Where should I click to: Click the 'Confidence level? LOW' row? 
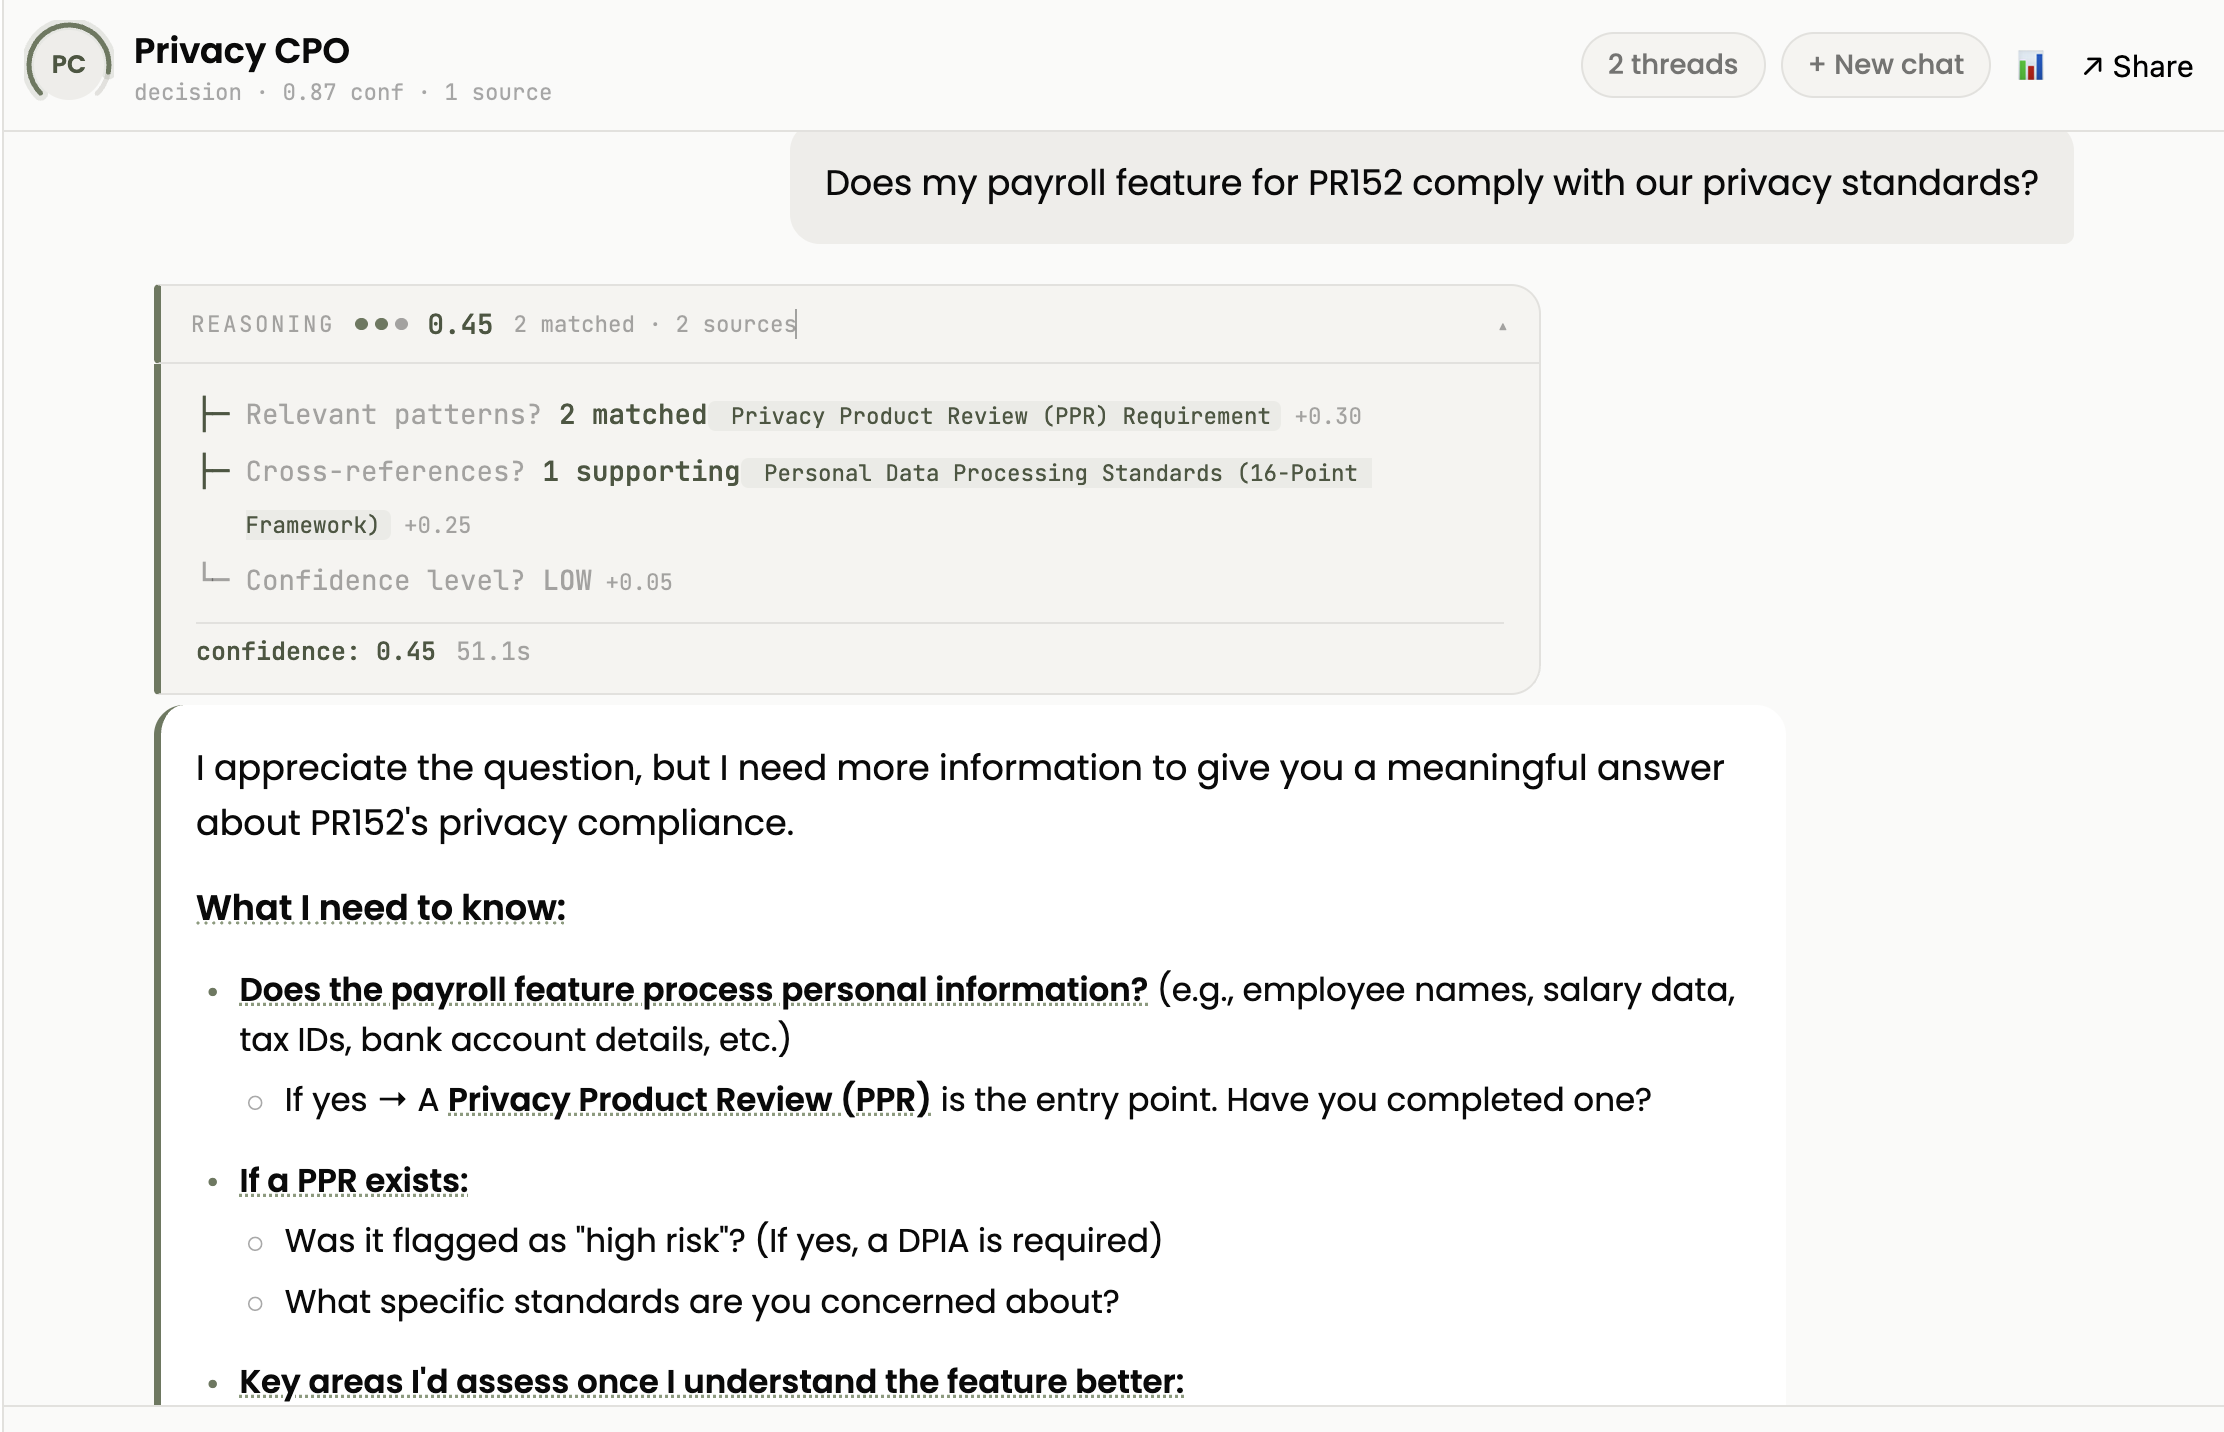point(437,581)
